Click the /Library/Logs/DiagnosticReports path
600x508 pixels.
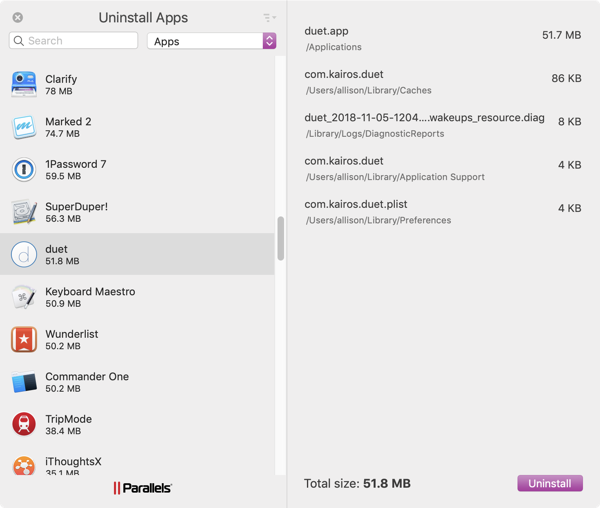[375, 134]
